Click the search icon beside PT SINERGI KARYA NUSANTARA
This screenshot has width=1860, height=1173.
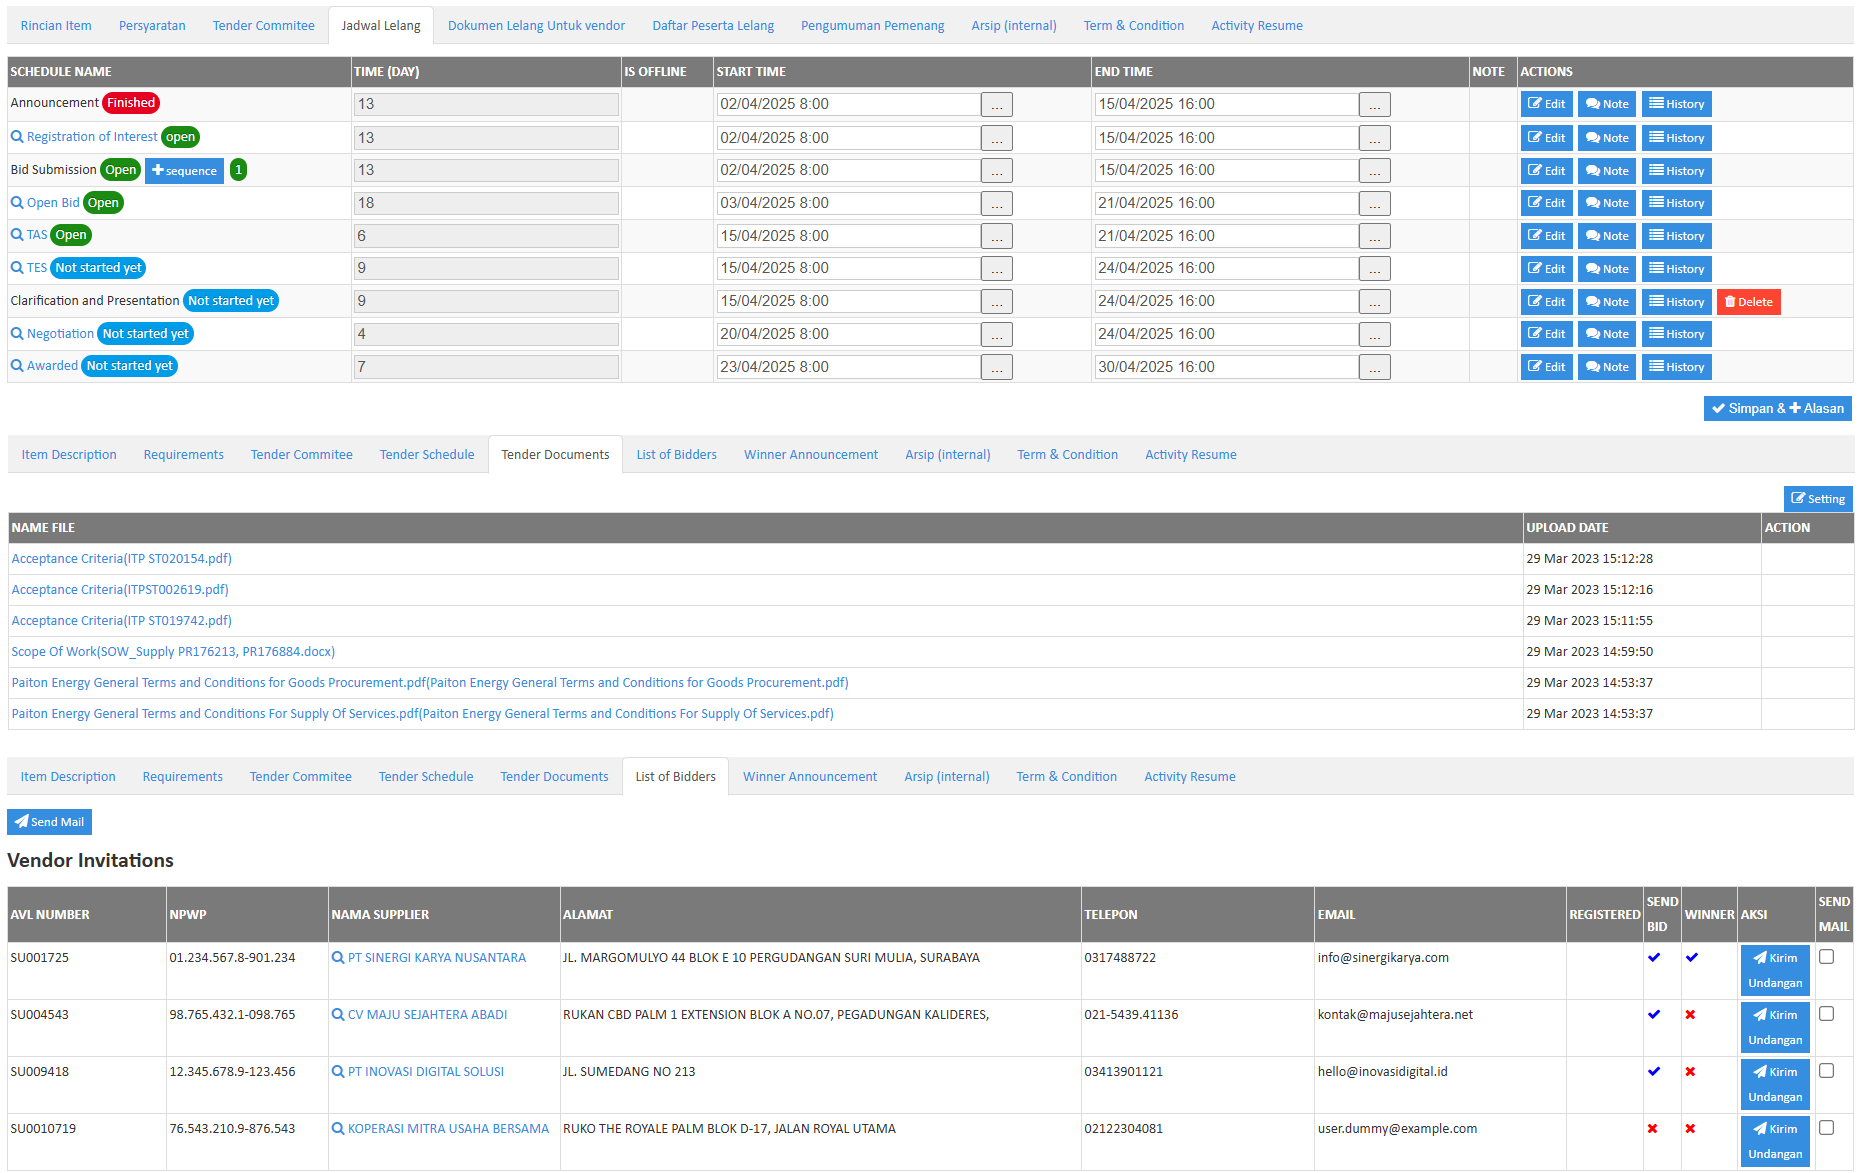click(339, 957)
